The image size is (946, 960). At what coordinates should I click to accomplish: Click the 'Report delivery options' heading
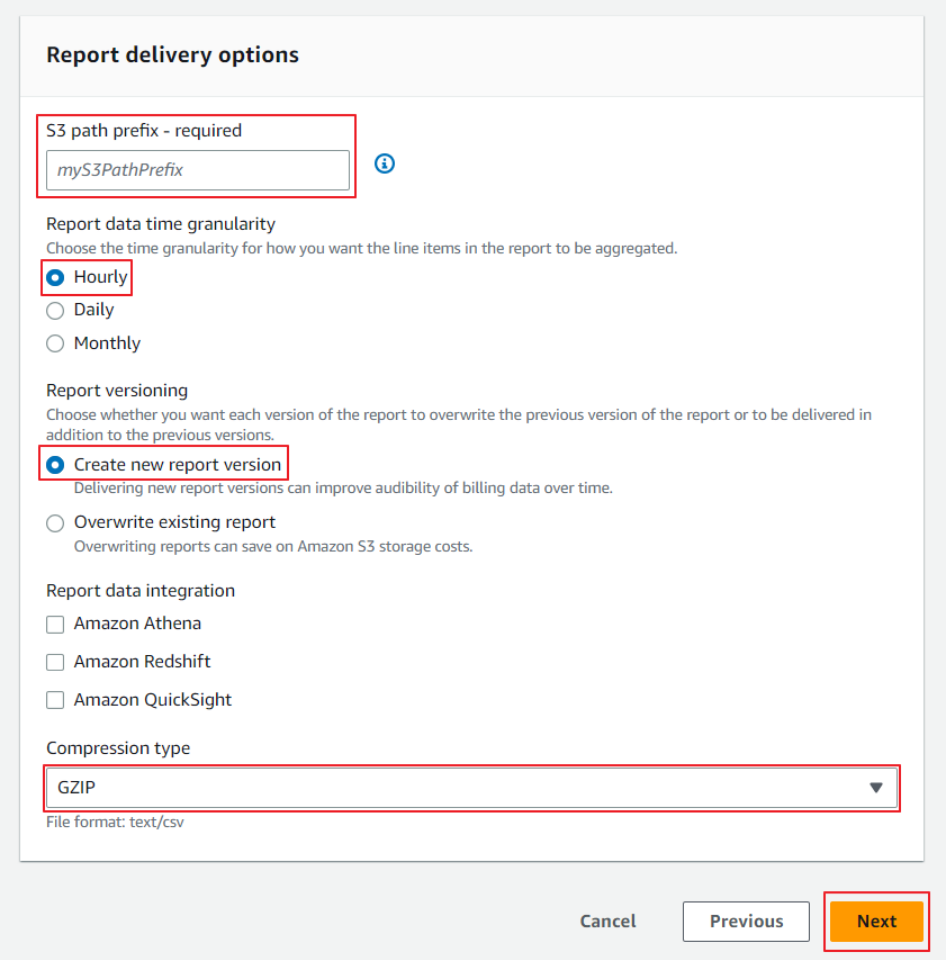coord(172,55)
